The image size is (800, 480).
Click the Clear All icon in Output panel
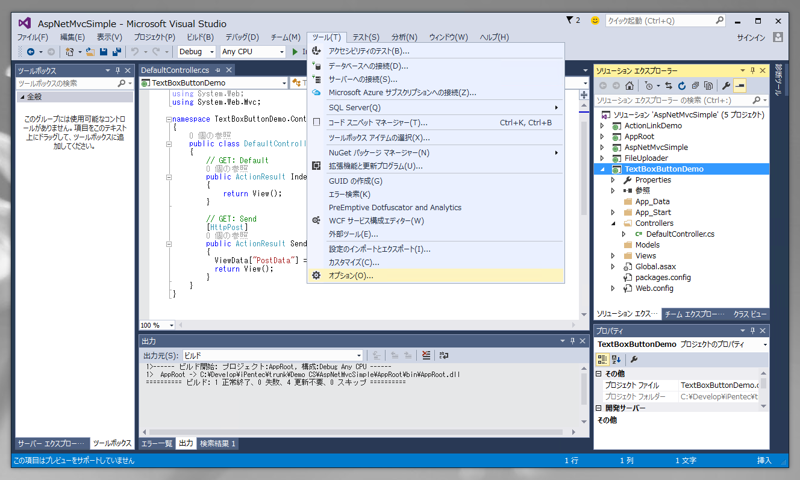(x=426, y=355)
